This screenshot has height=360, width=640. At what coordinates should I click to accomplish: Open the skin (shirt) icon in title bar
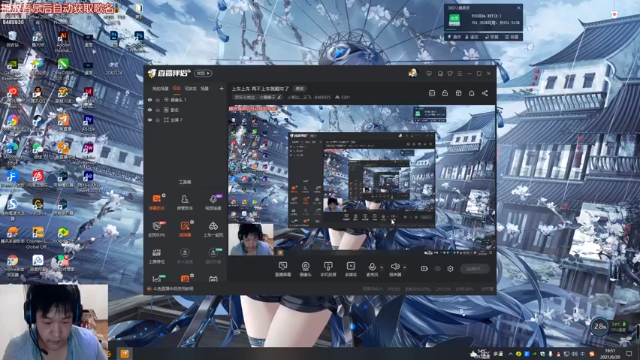[450, 73]
